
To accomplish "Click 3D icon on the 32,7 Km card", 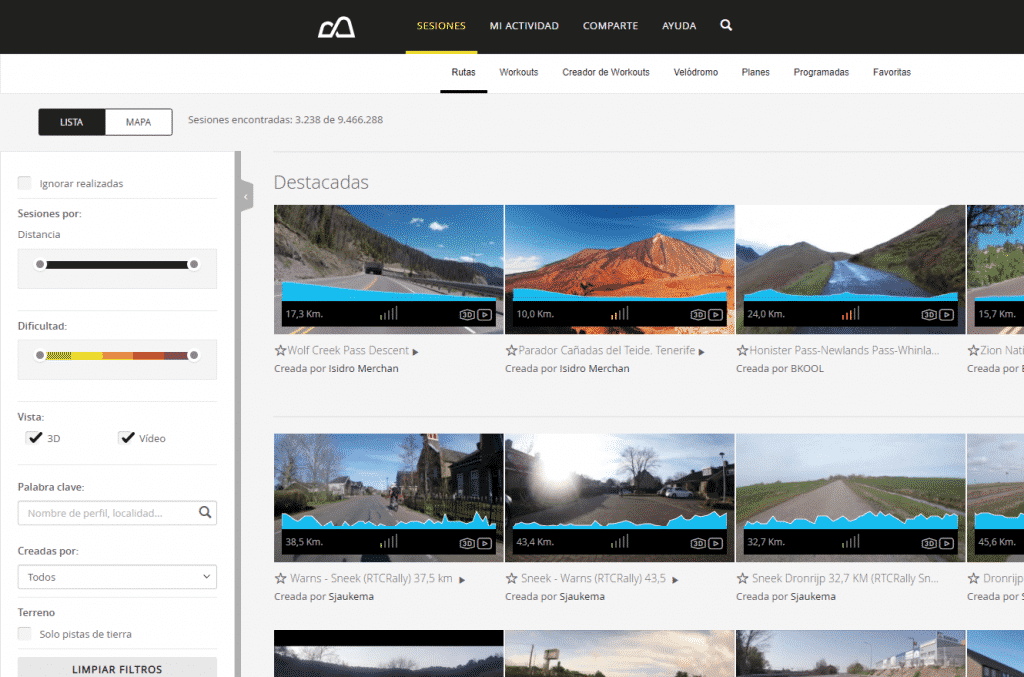I will [x=929, y=543].
